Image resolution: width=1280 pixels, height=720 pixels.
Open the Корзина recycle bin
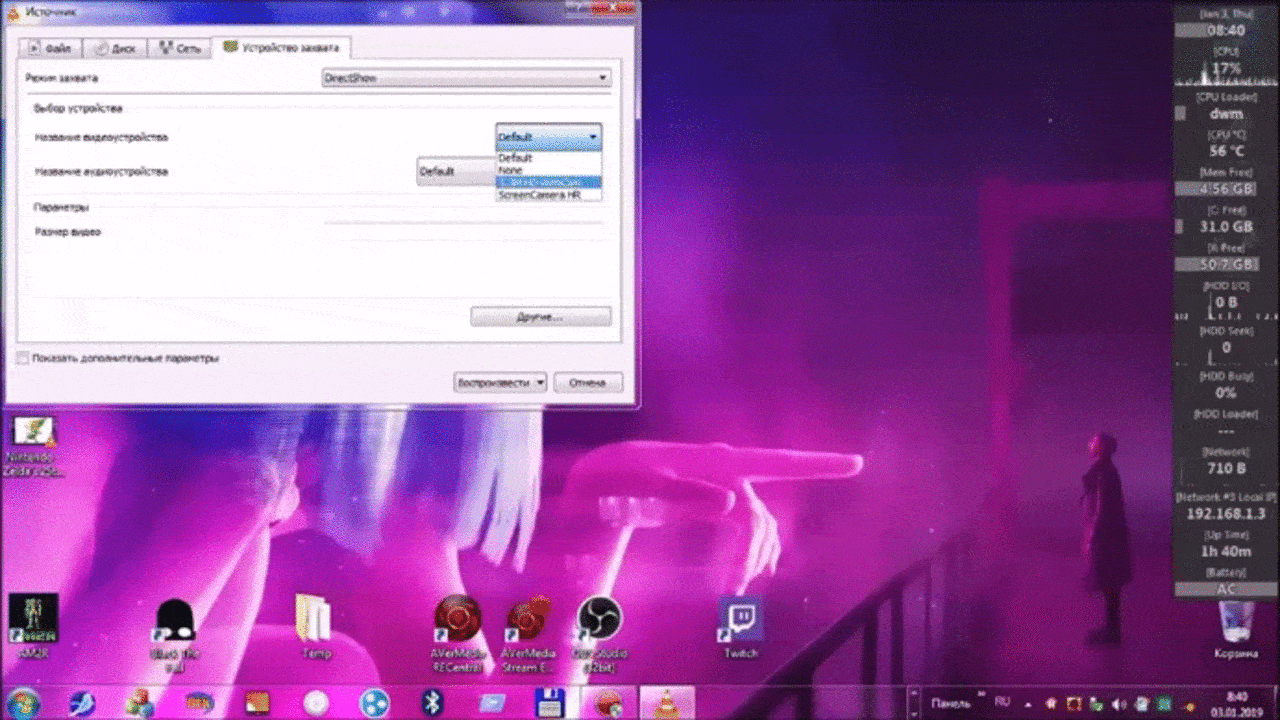pyautogui.click(x=1237, y=630)
